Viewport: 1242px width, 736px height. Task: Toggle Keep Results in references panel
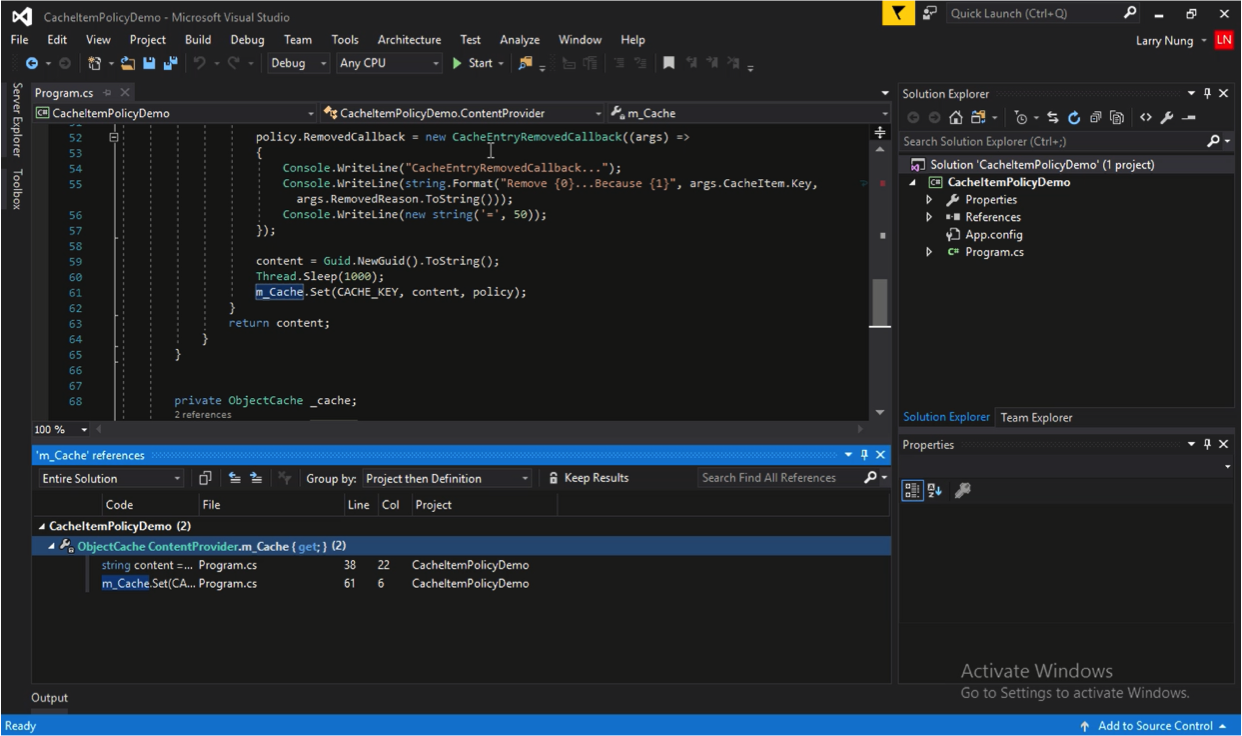point(589,478)
